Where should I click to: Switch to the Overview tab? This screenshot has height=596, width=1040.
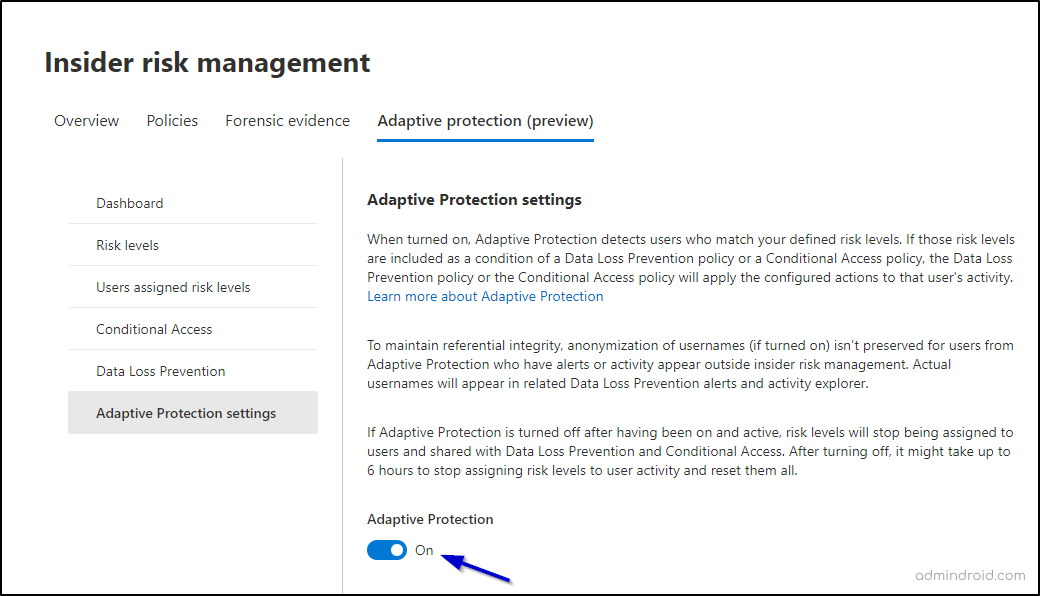pyautogui.click(x=86, y=120)
